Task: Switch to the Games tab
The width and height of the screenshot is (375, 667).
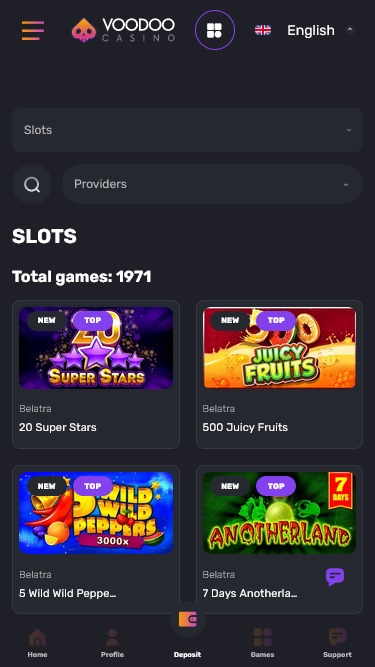Action: coord(262,643)
